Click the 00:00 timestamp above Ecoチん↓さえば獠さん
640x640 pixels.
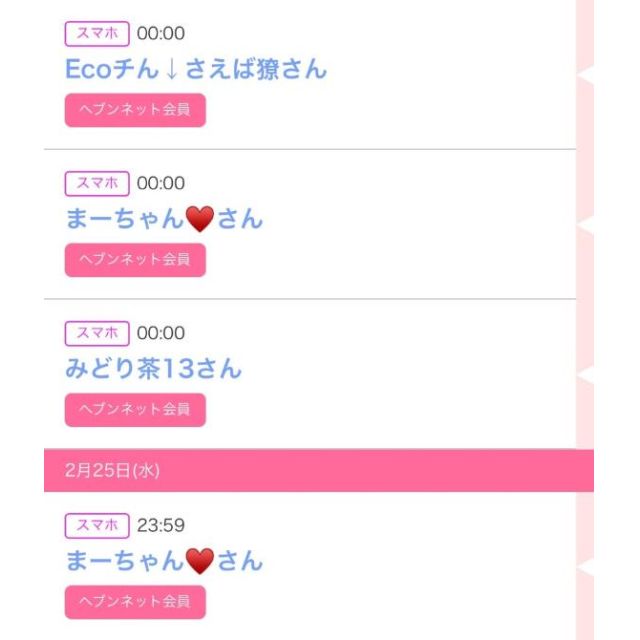coord(161,33)
